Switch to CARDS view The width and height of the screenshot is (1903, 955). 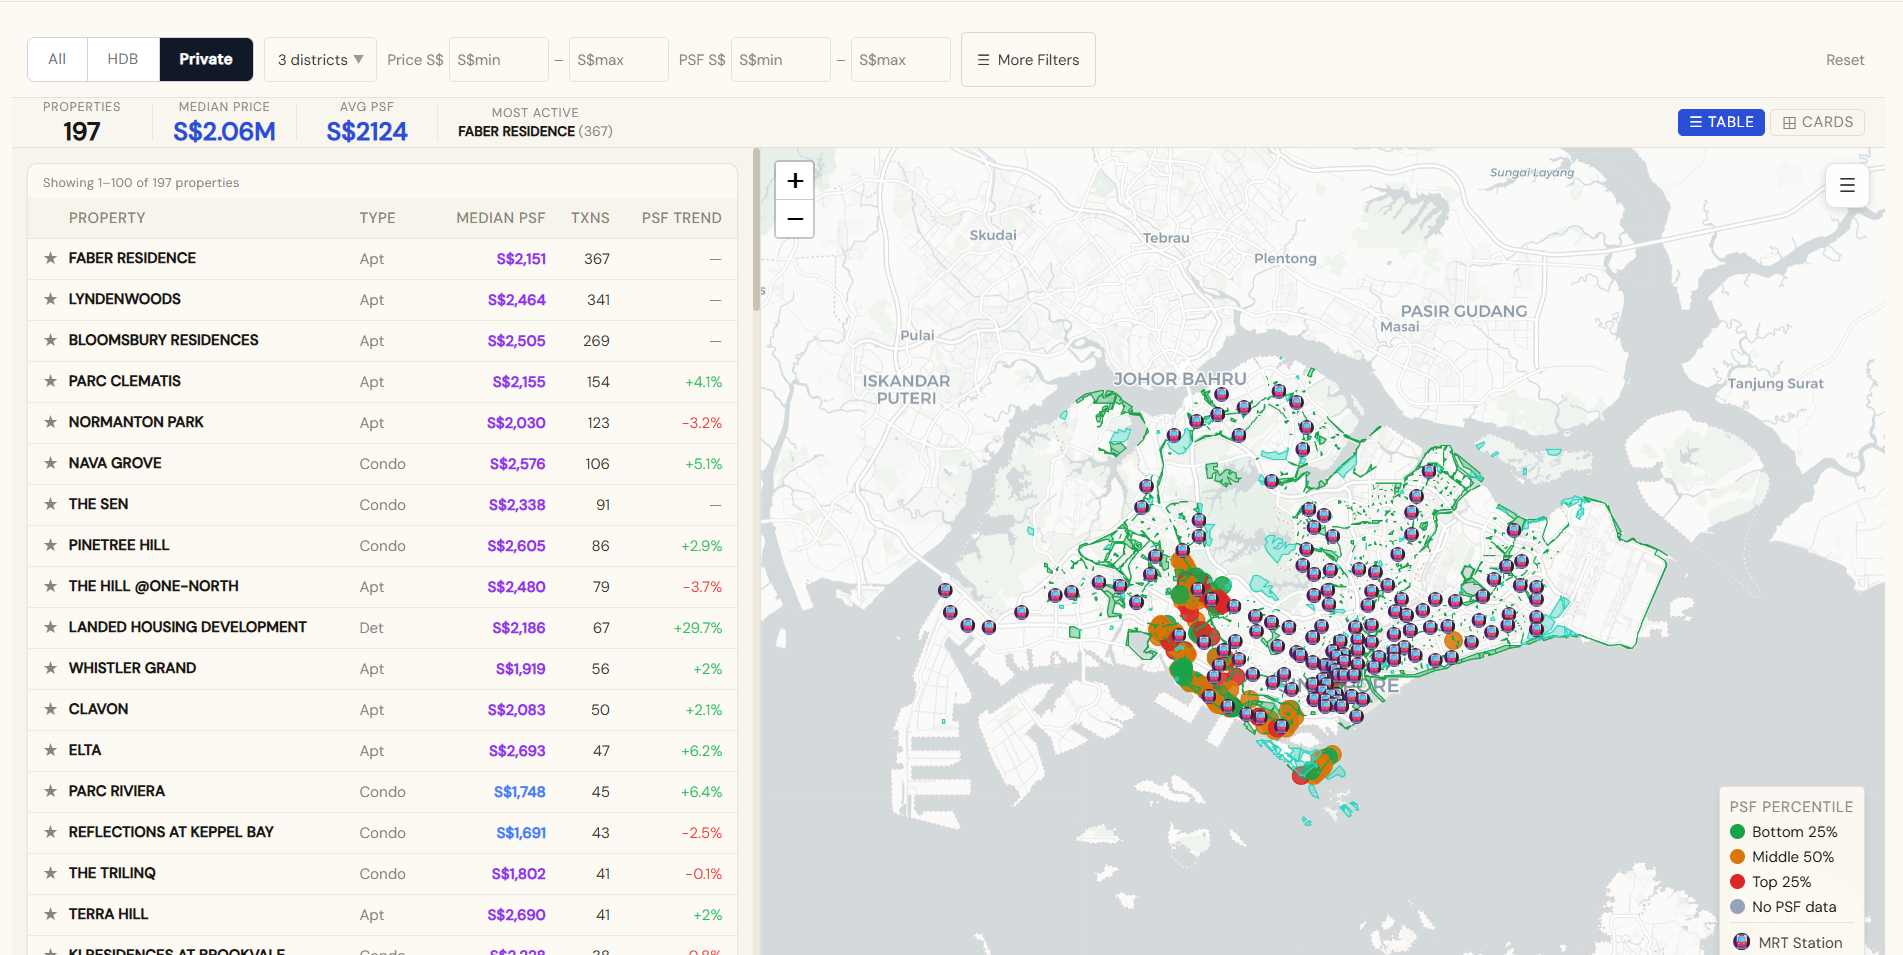1817,122
